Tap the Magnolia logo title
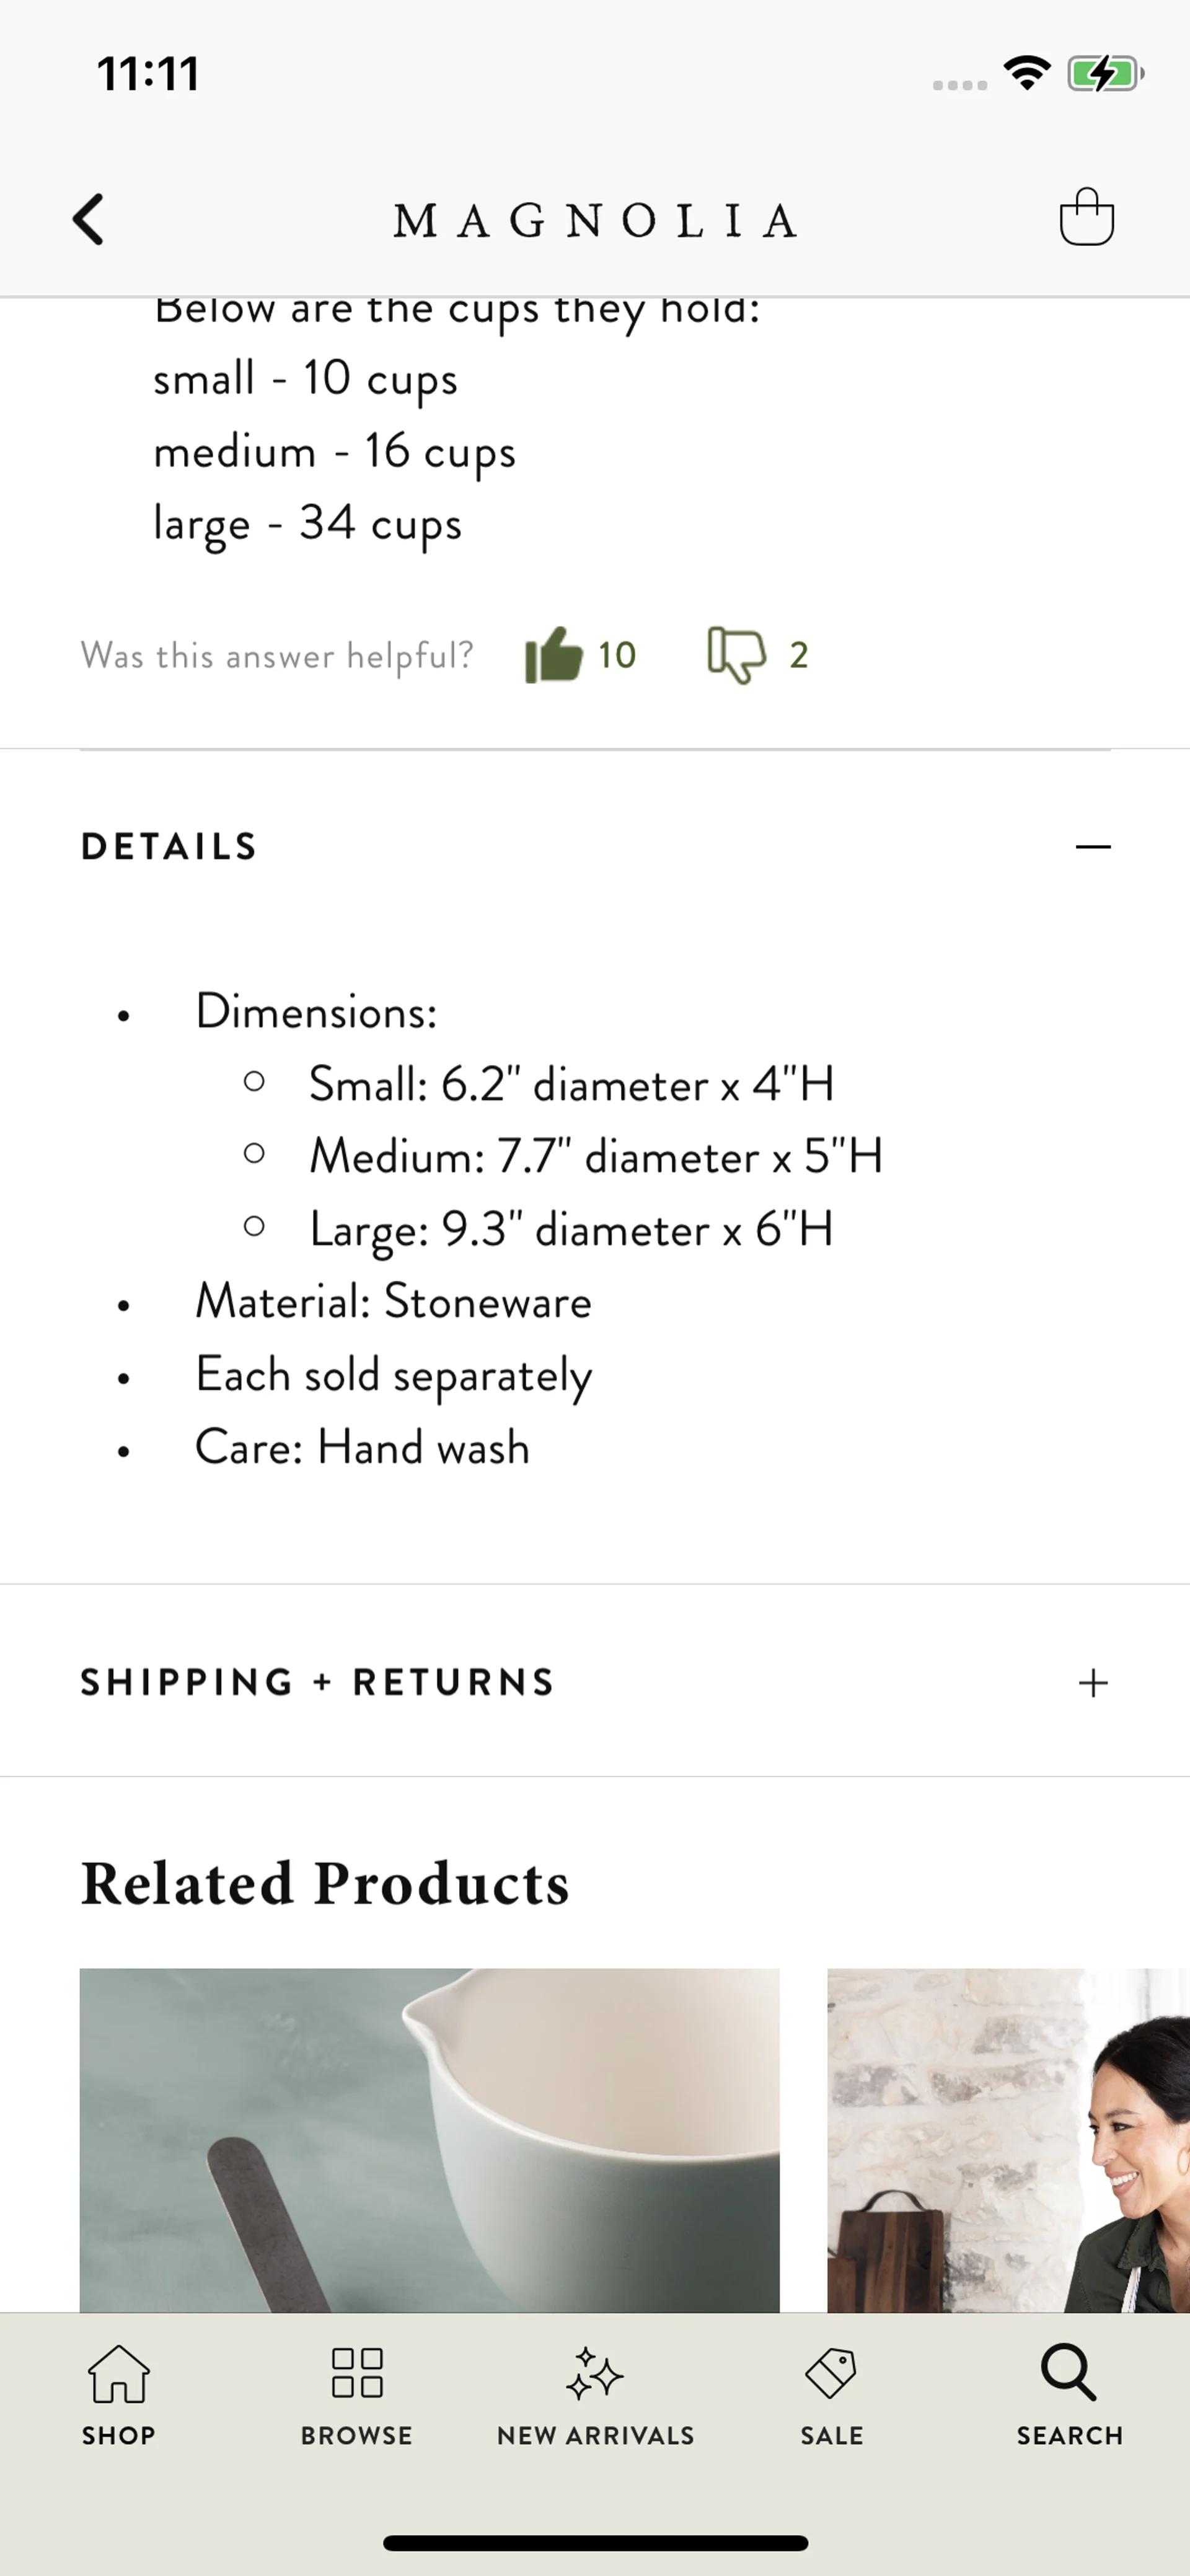This screenshot has width=1190, height=2576. tap(595, 221)
